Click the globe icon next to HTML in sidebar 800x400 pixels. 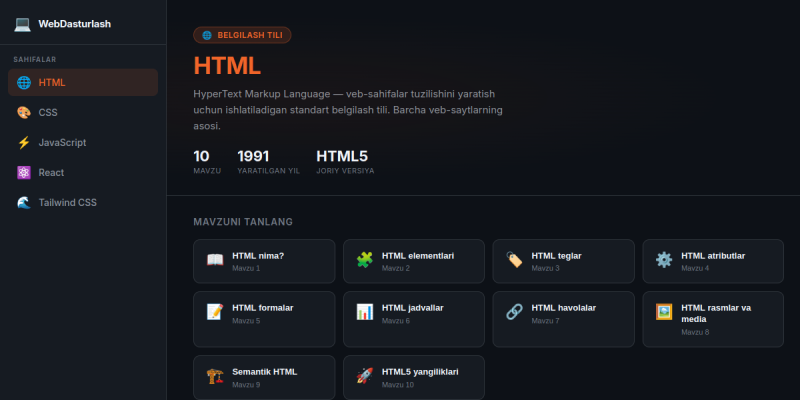tap(23, 83)
